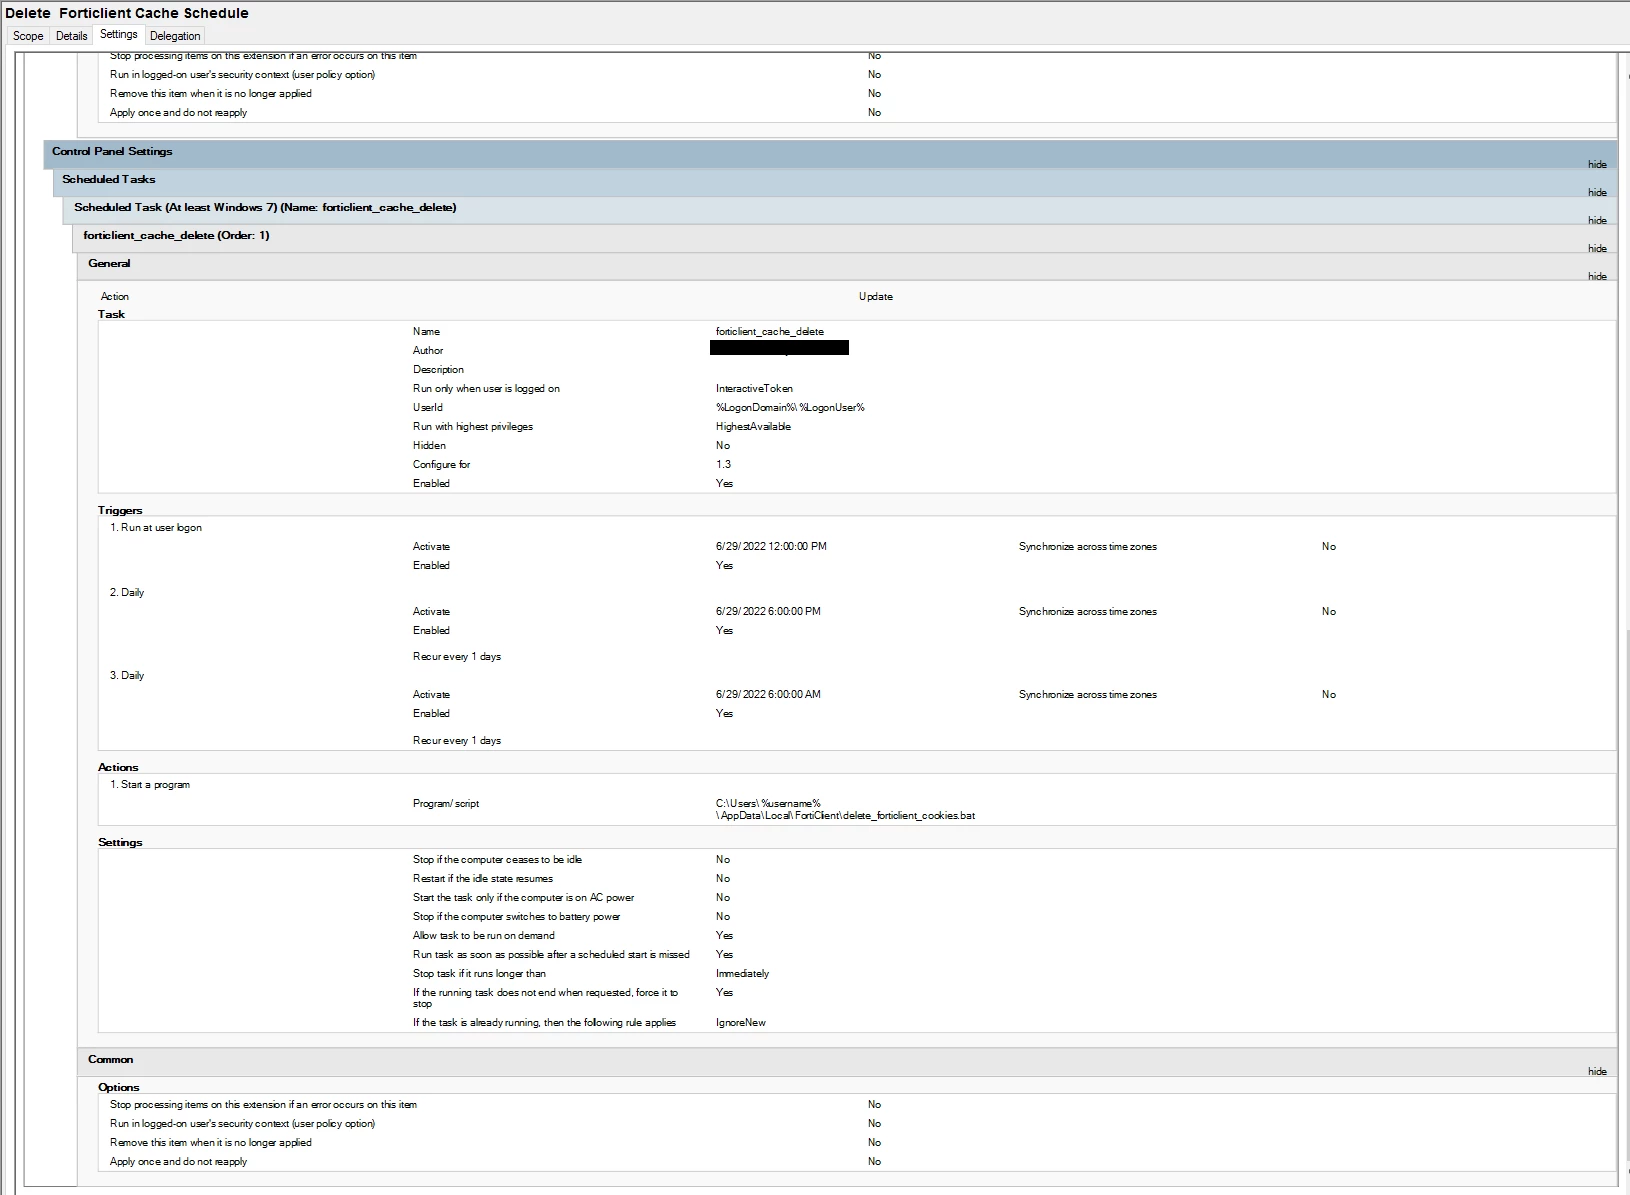Screen dimensions: 1630x1195
Task: Go to the Delegation tab
Action: pyautogui.click(x=175, y=36)
